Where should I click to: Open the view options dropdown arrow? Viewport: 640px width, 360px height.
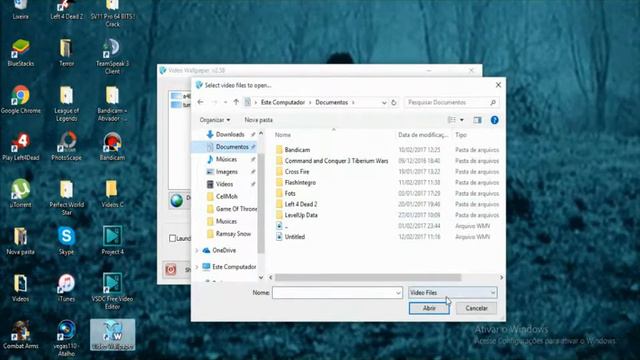pyautogui.click(x=462, y=120)
